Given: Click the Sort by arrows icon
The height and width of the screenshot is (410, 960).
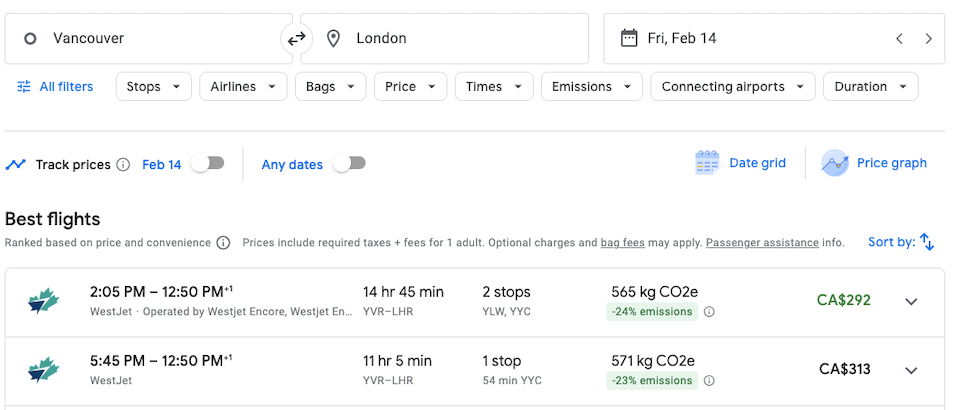Looking at the screenshot, I should click(927, 242).
